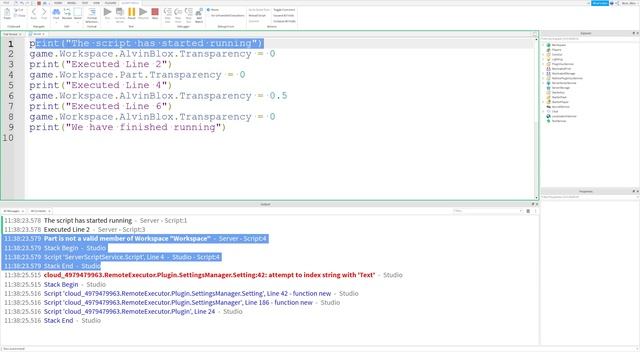Viewport: 640px width, 360px height.
Task: Open the File menu
Action: 6,3
